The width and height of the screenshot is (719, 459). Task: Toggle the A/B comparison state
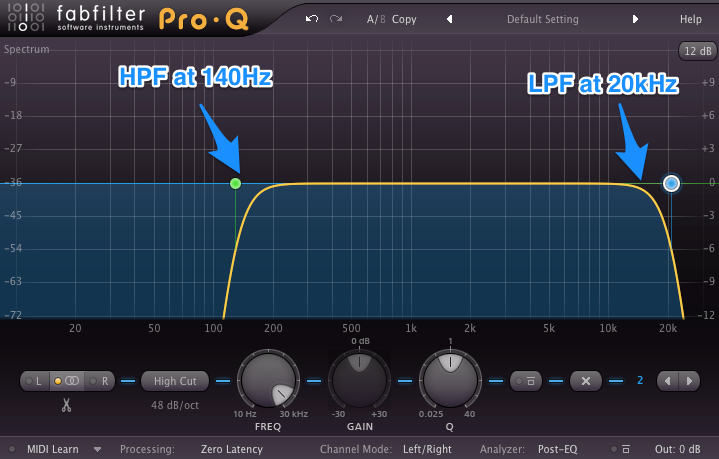376,19
